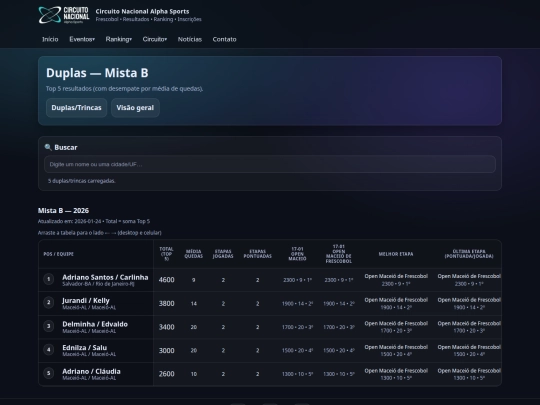Image resolution: width=540 pixels, height=405 pixels.
Task: Select the Jurandi / Kelly team name
Action: click(x=86, y=301)
